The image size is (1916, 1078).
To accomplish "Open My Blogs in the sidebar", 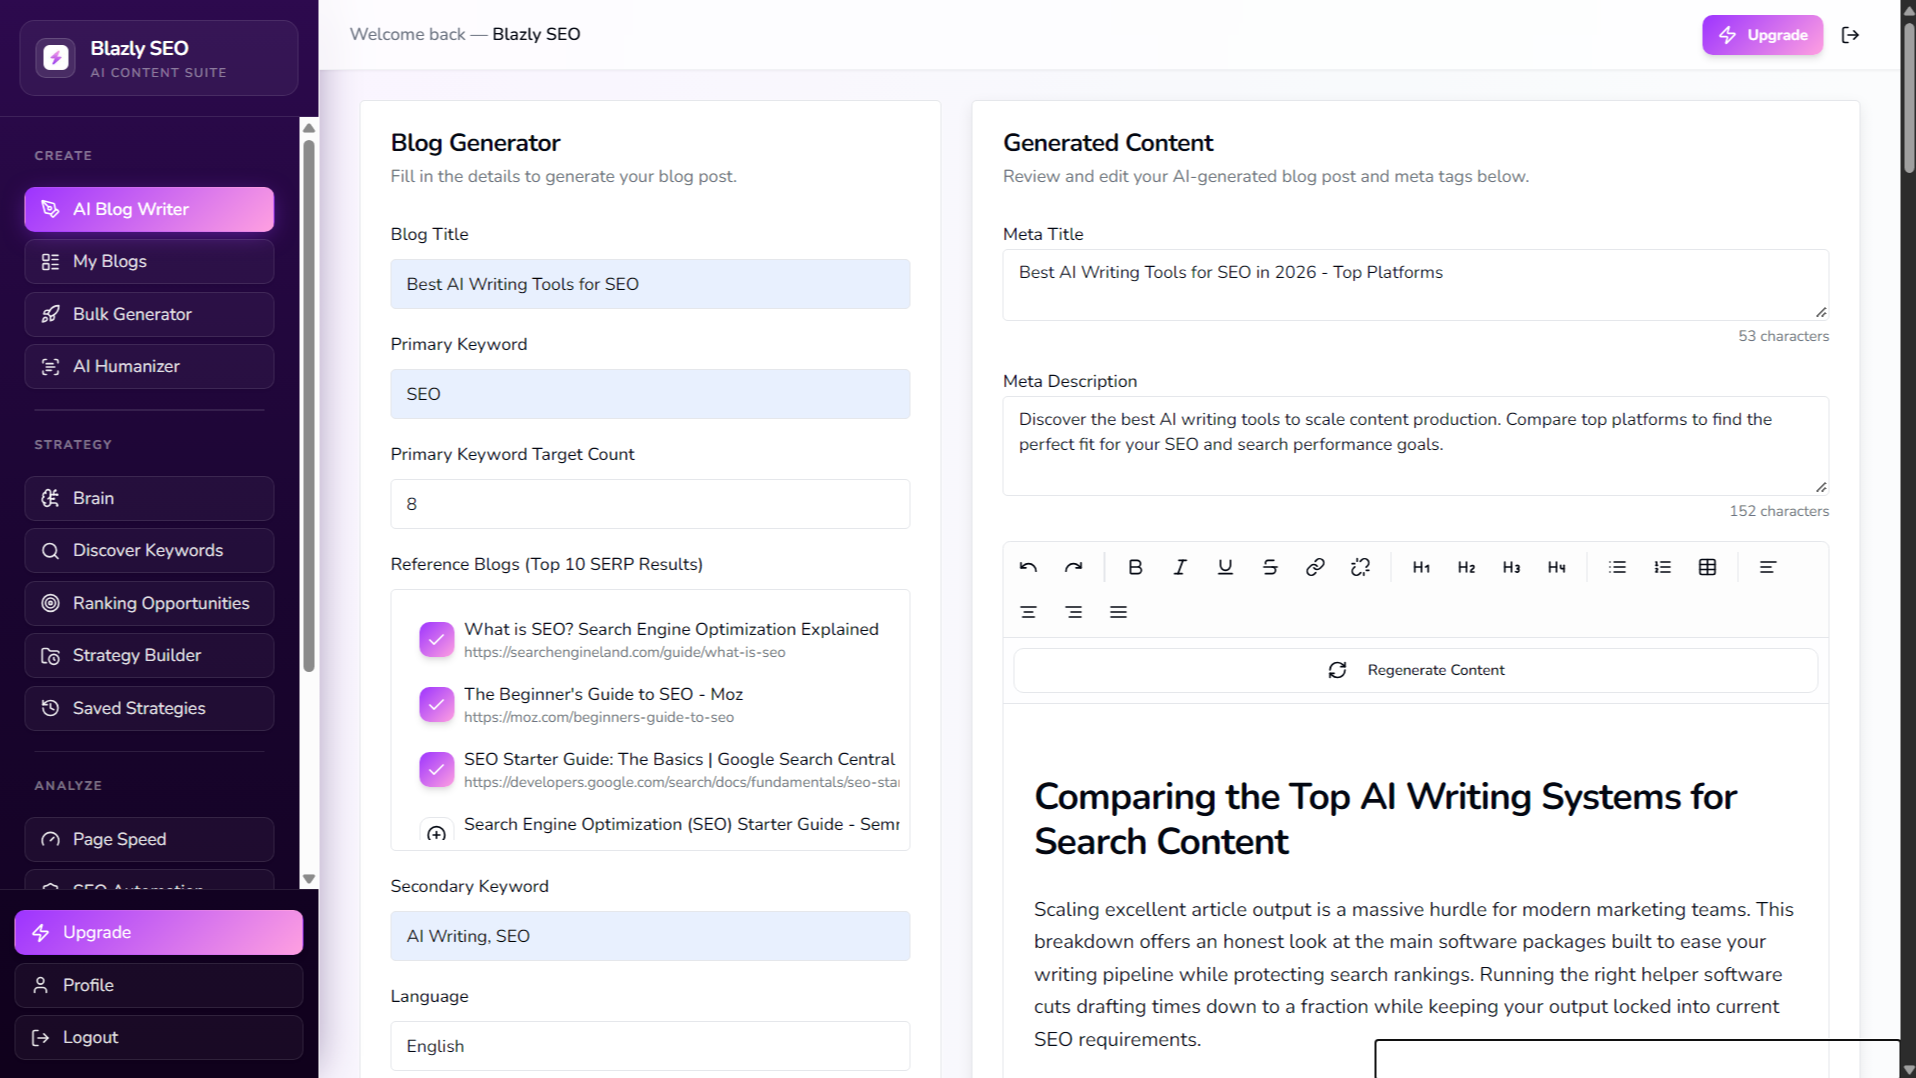I will (149, 262).
